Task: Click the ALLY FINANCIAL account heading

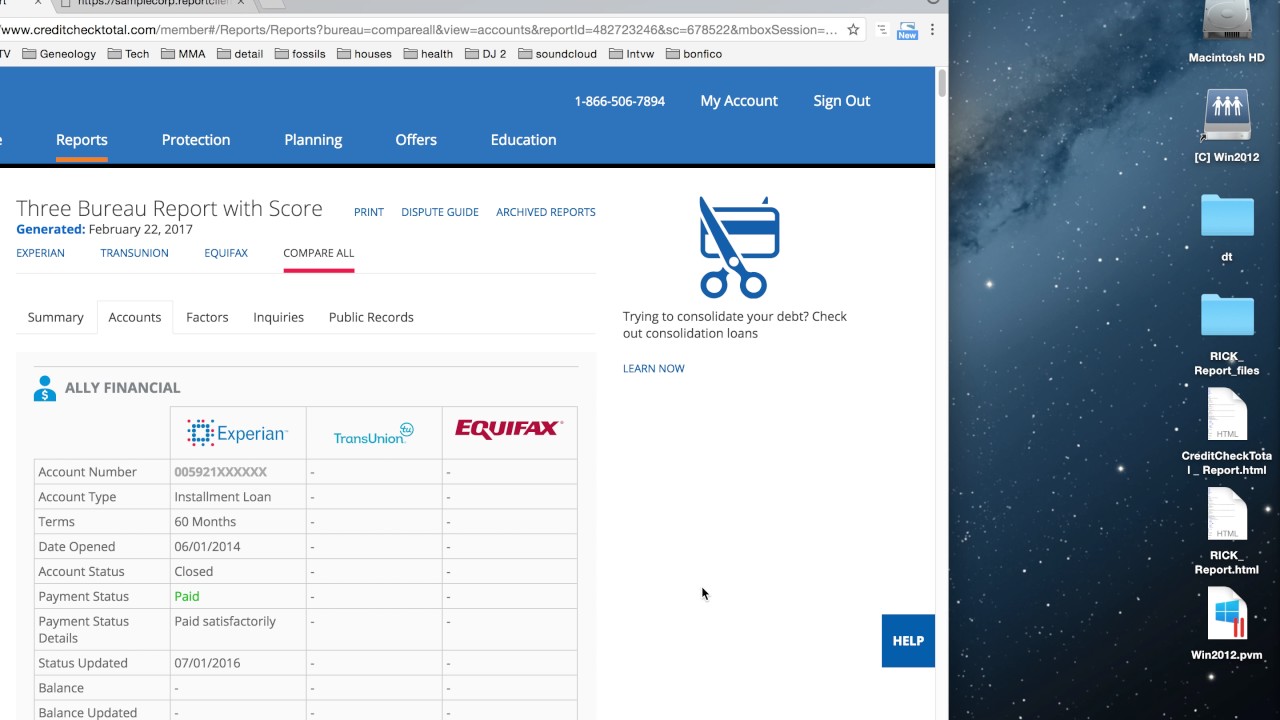Action: pos(123,388)
